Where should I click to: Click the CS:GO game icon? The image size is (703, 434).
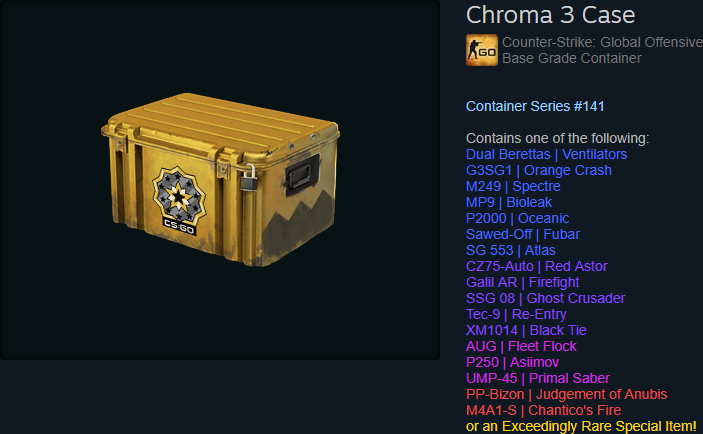(482, 50)
